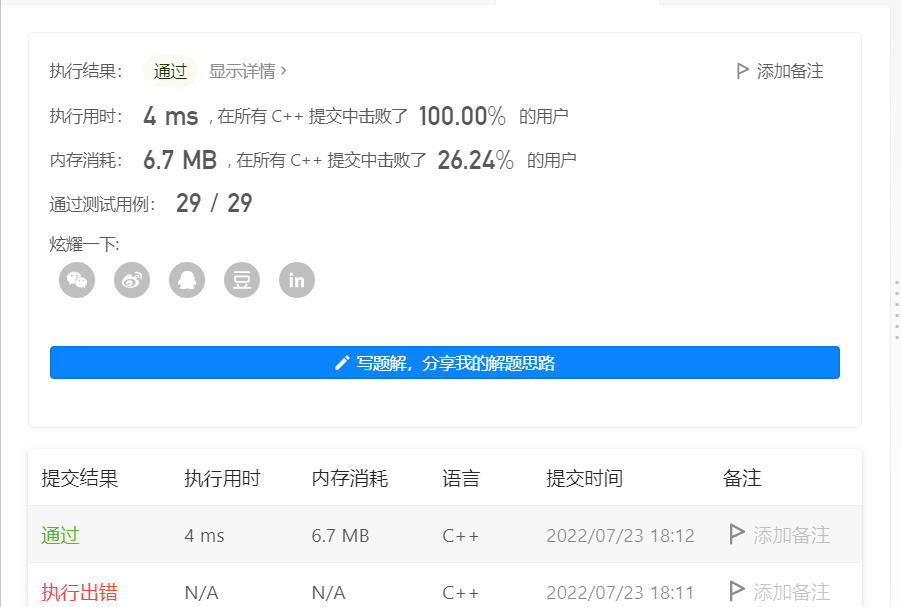Click the 炫耀一下 label
901x607 pixels.
[x=84, y=244]
